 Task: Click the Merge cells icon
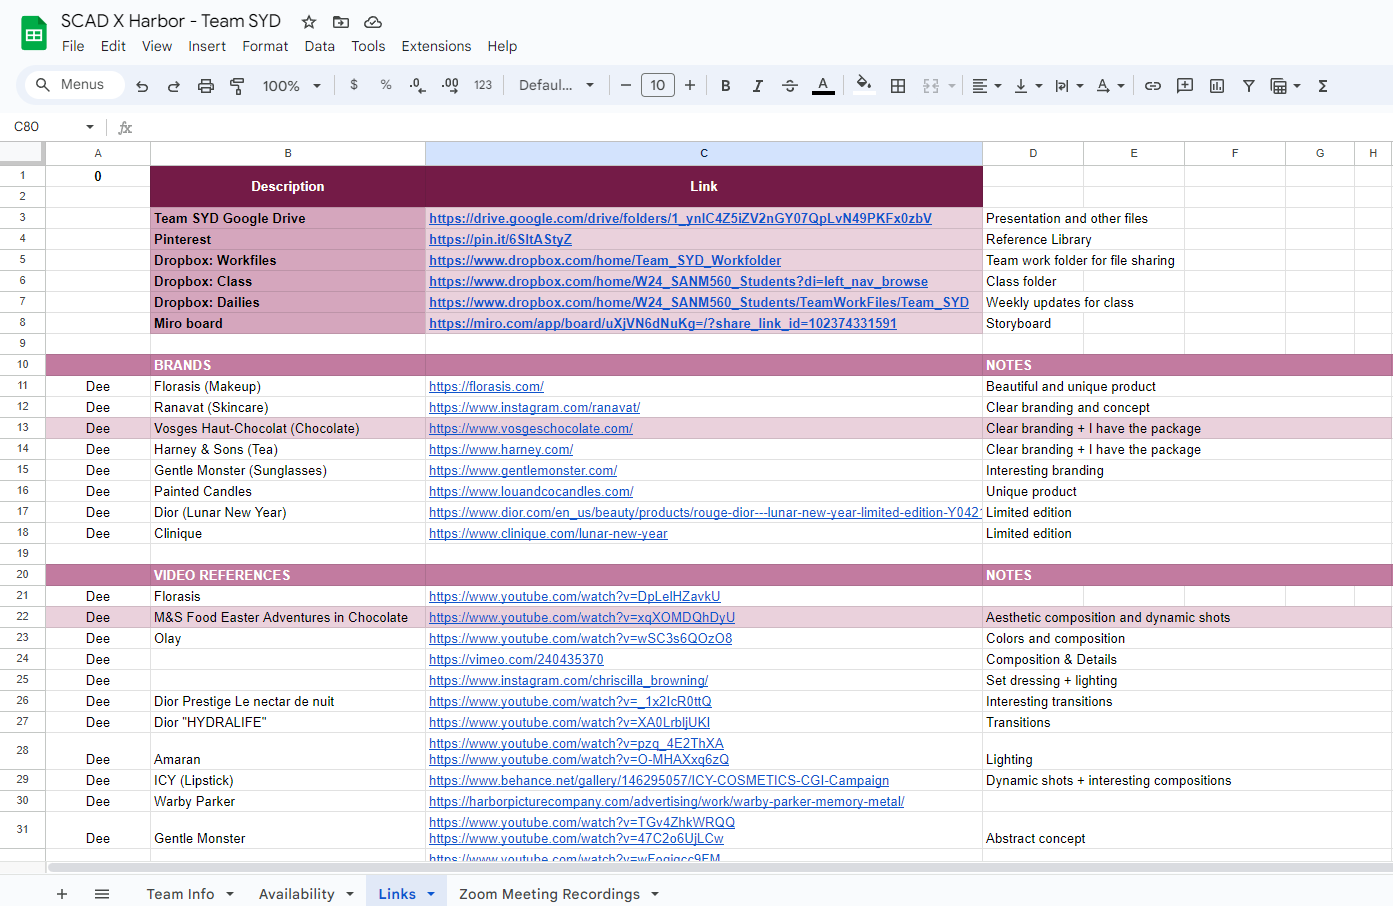[931, 86]
